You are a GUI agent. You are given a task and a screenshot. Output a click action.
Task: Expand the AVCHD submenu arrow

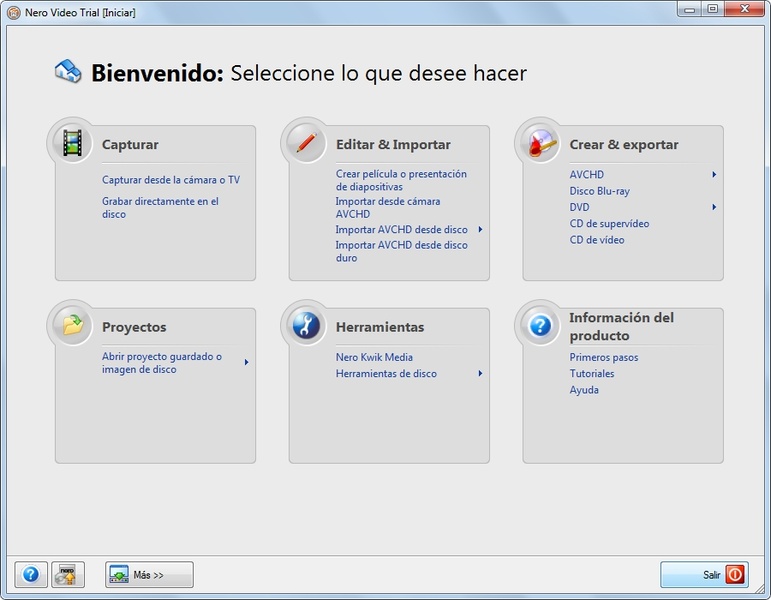point(714,175)
